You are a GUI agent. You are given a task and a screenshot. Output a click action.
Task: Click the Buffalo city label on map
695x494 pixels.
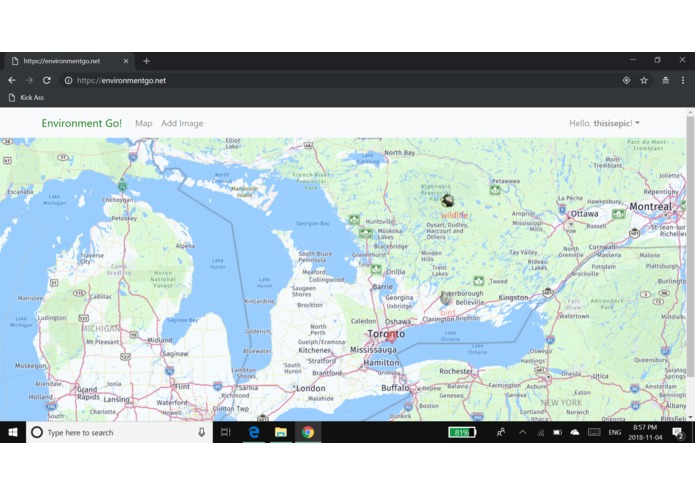(395, 388)
